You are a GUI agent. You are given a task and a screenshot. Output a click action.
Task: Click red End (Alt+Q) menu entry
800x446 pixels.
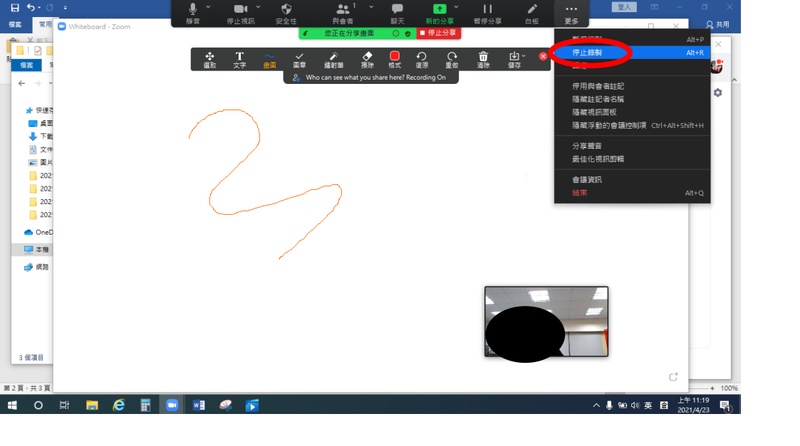tap(632, 193)
